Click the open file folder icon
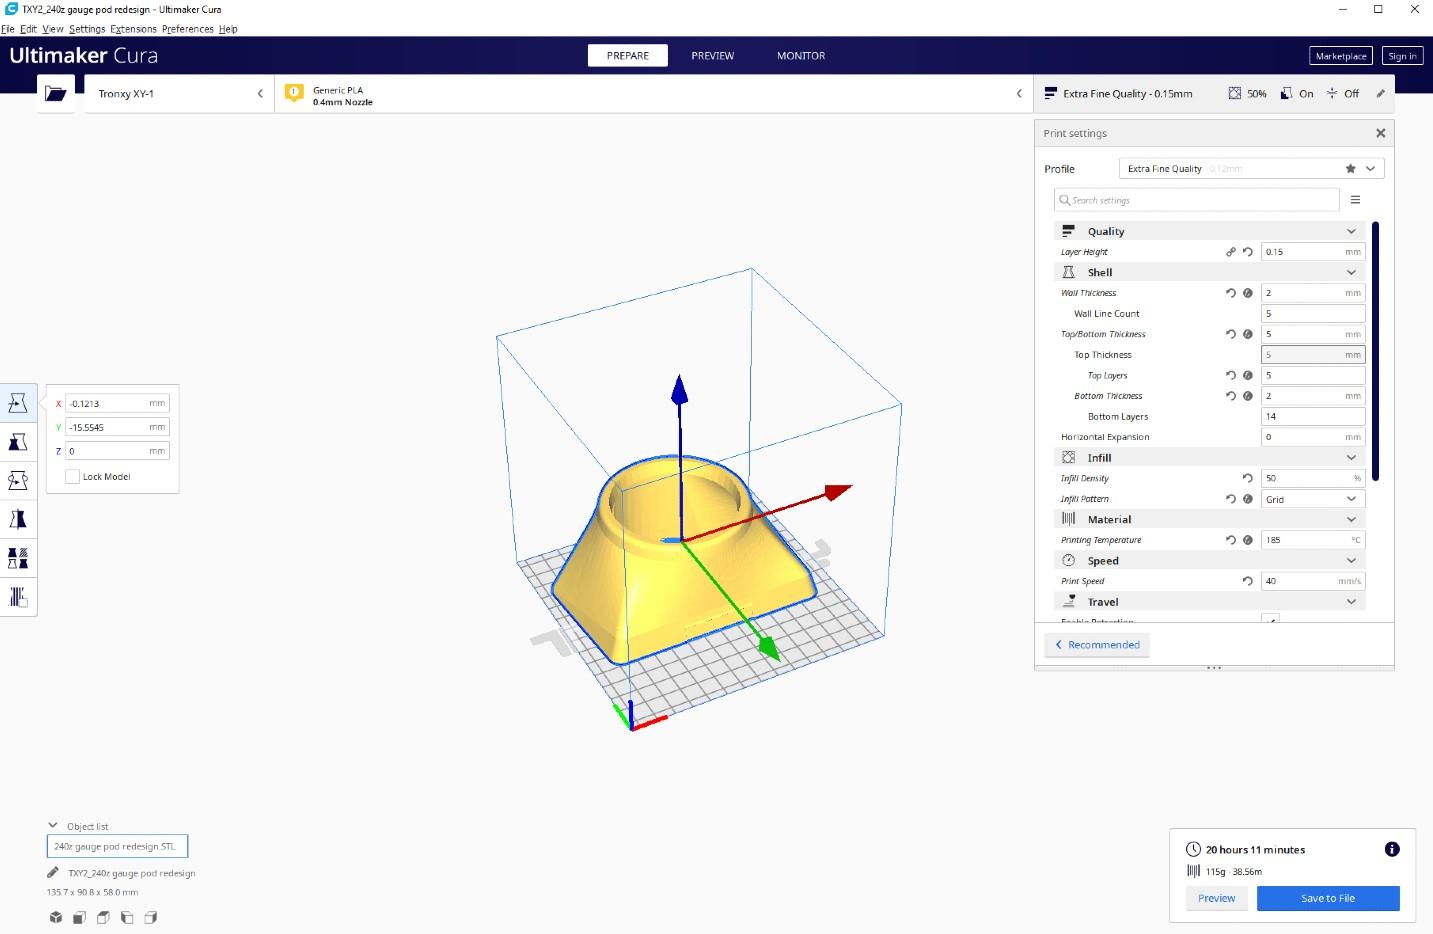Screen dimensions: 1433x934 (x=56, y=93)
